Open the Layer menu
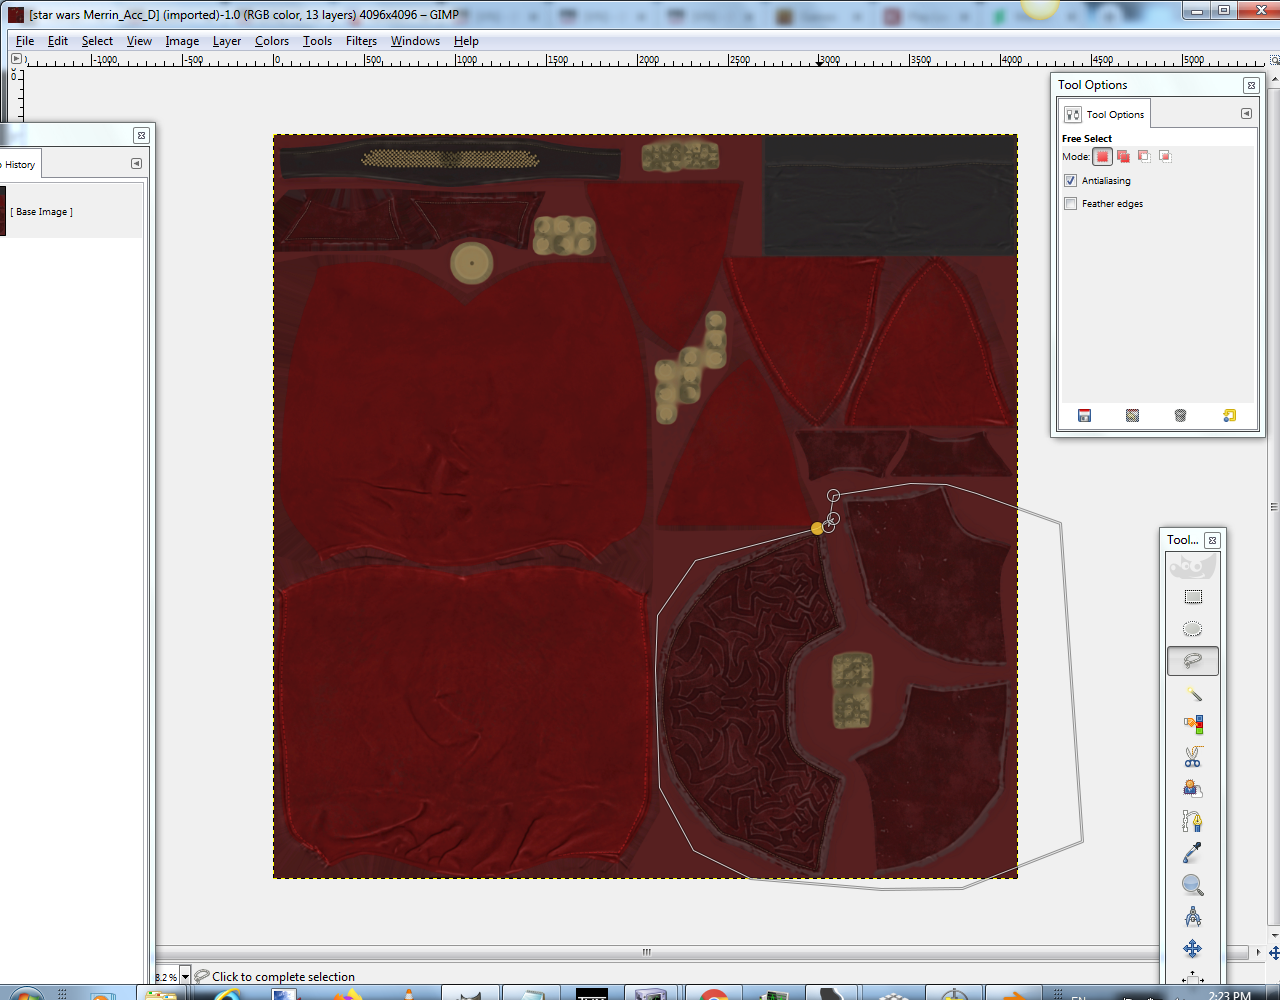 click(x=227, y=41)
